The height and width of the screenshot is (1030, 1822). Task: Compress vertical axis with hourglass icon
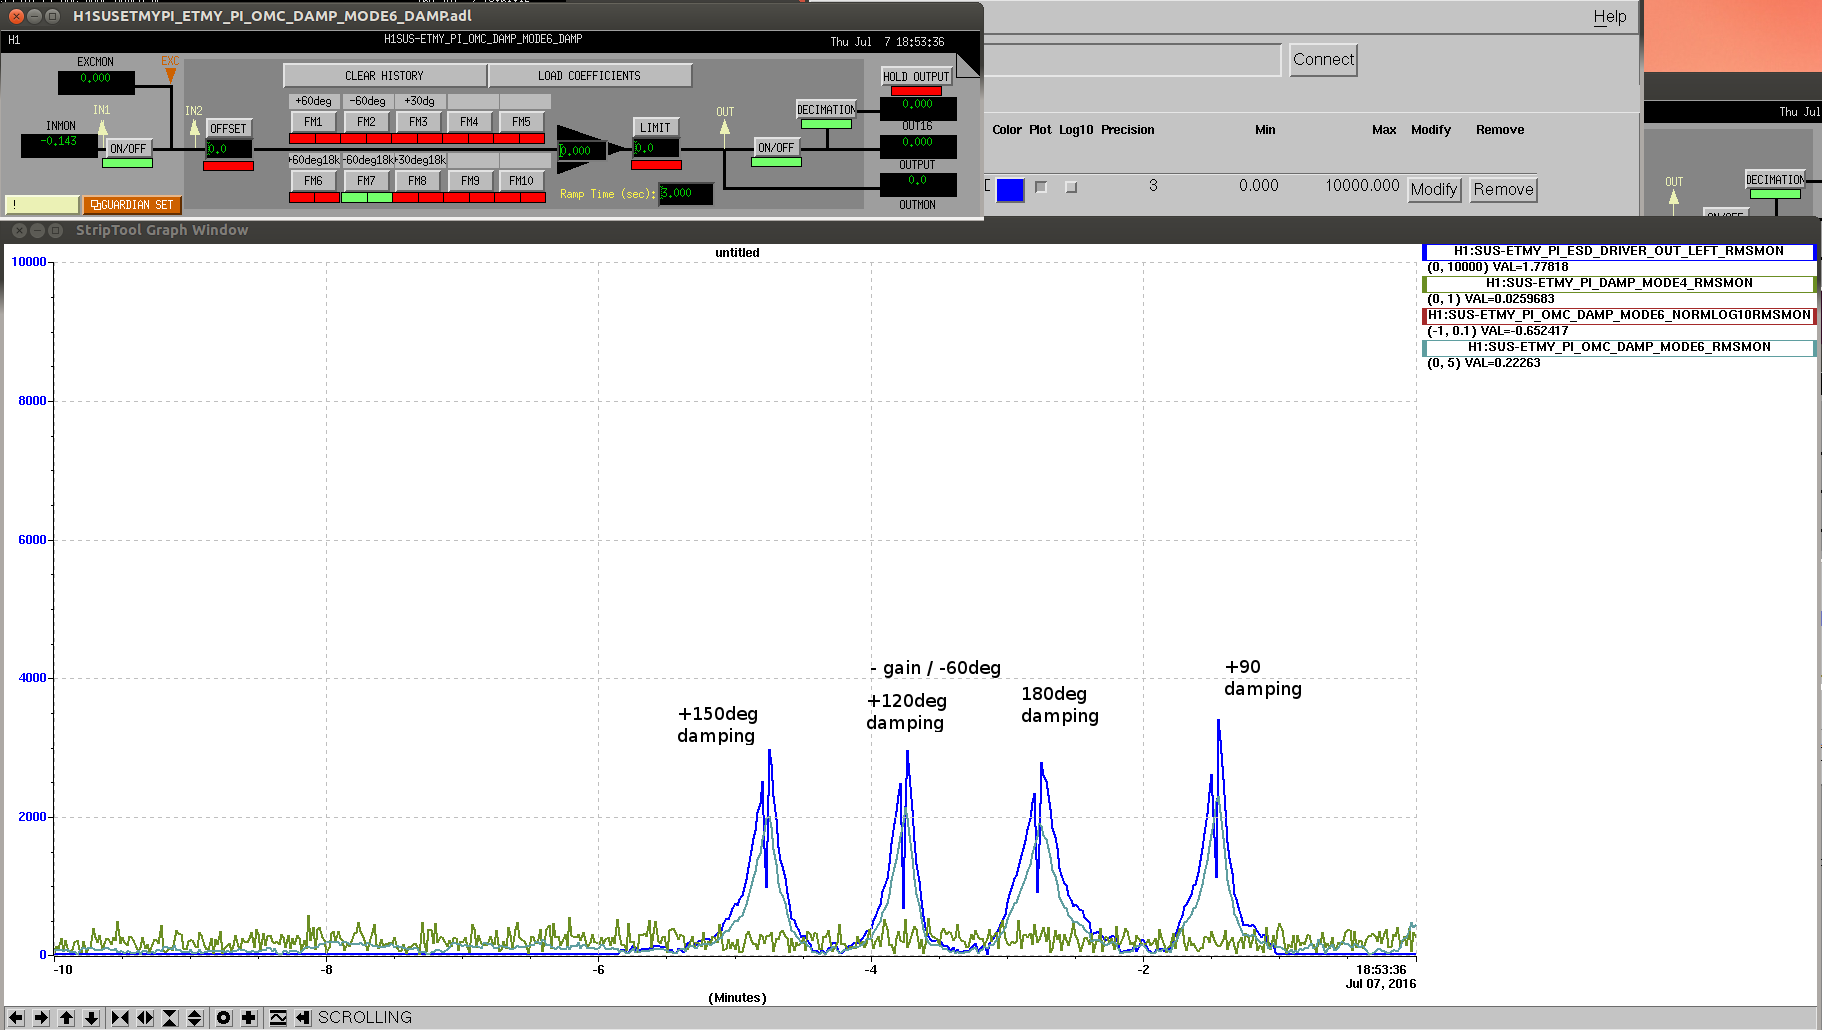(170, 1018)
